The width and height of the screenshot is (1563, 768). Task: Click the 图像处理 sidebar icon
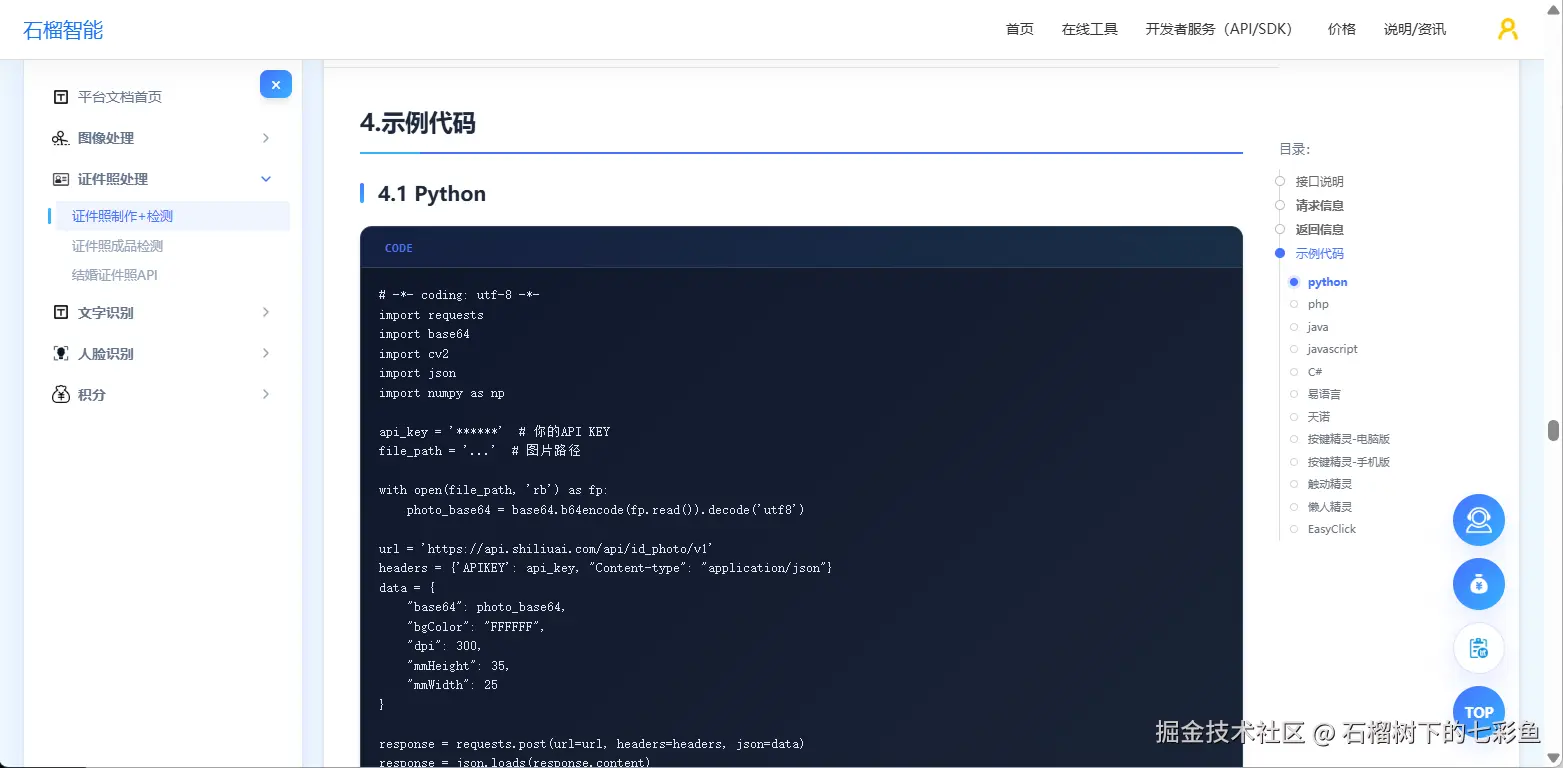pos(61,138)
